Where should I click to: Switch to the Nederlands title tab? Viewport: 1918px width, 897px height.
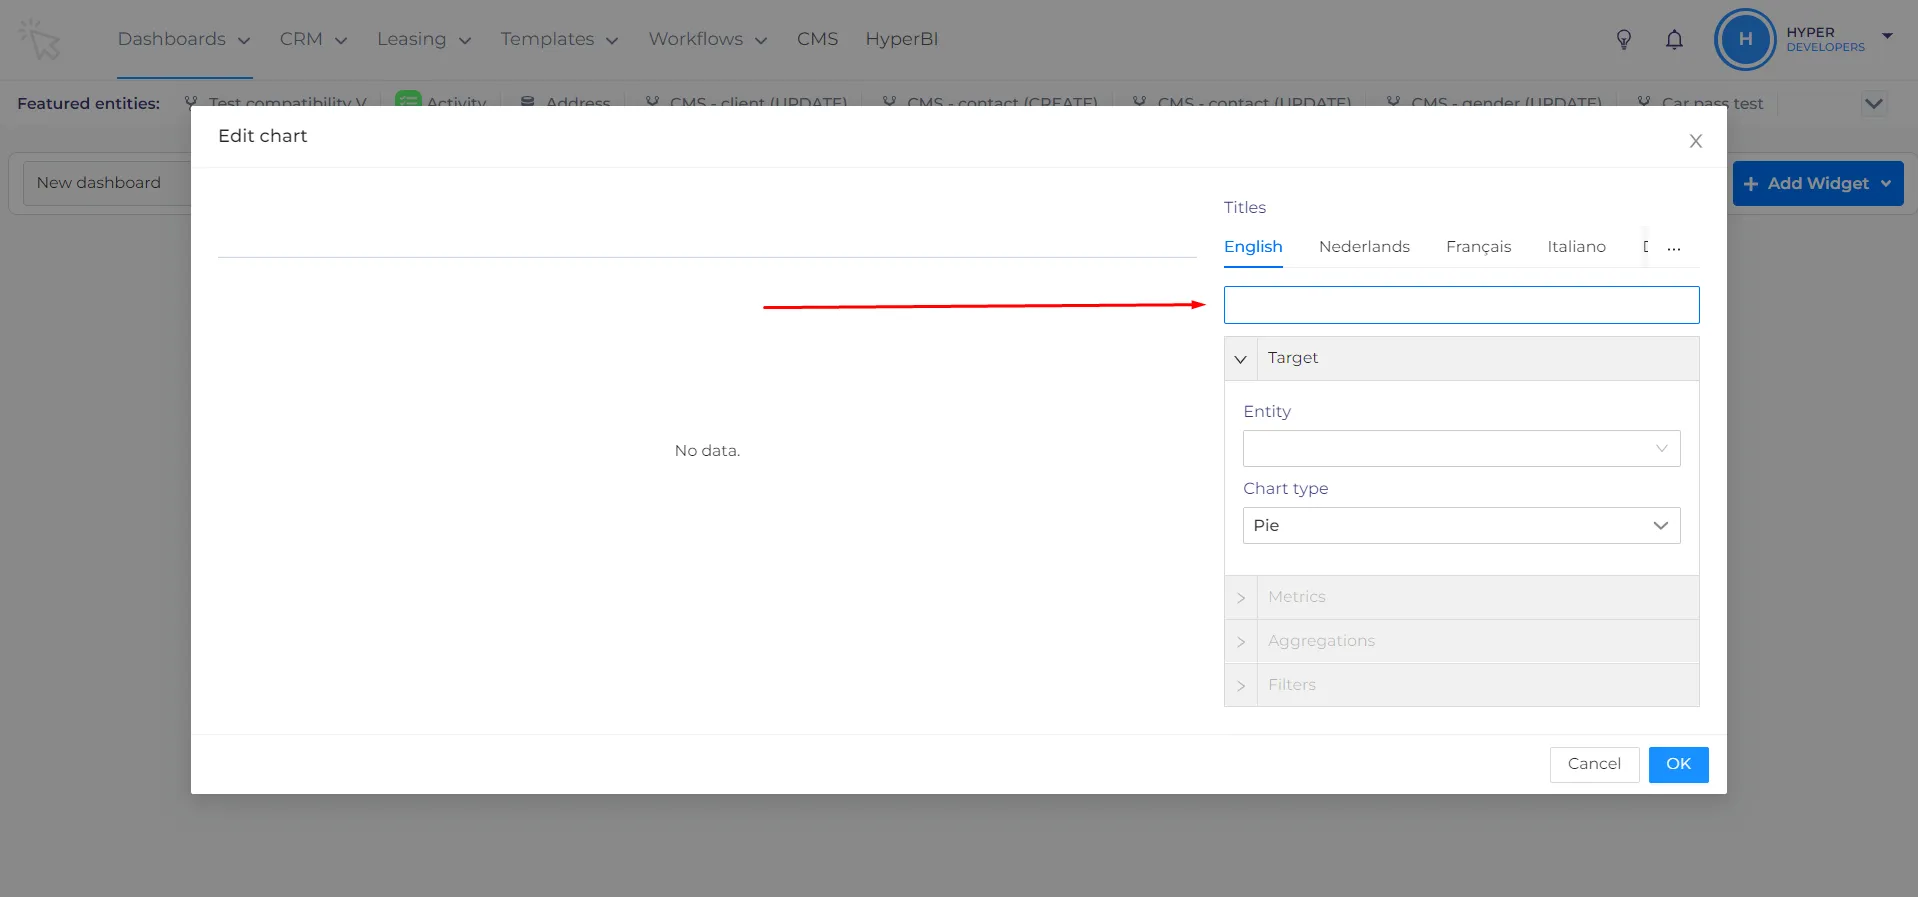point(1364,247)
